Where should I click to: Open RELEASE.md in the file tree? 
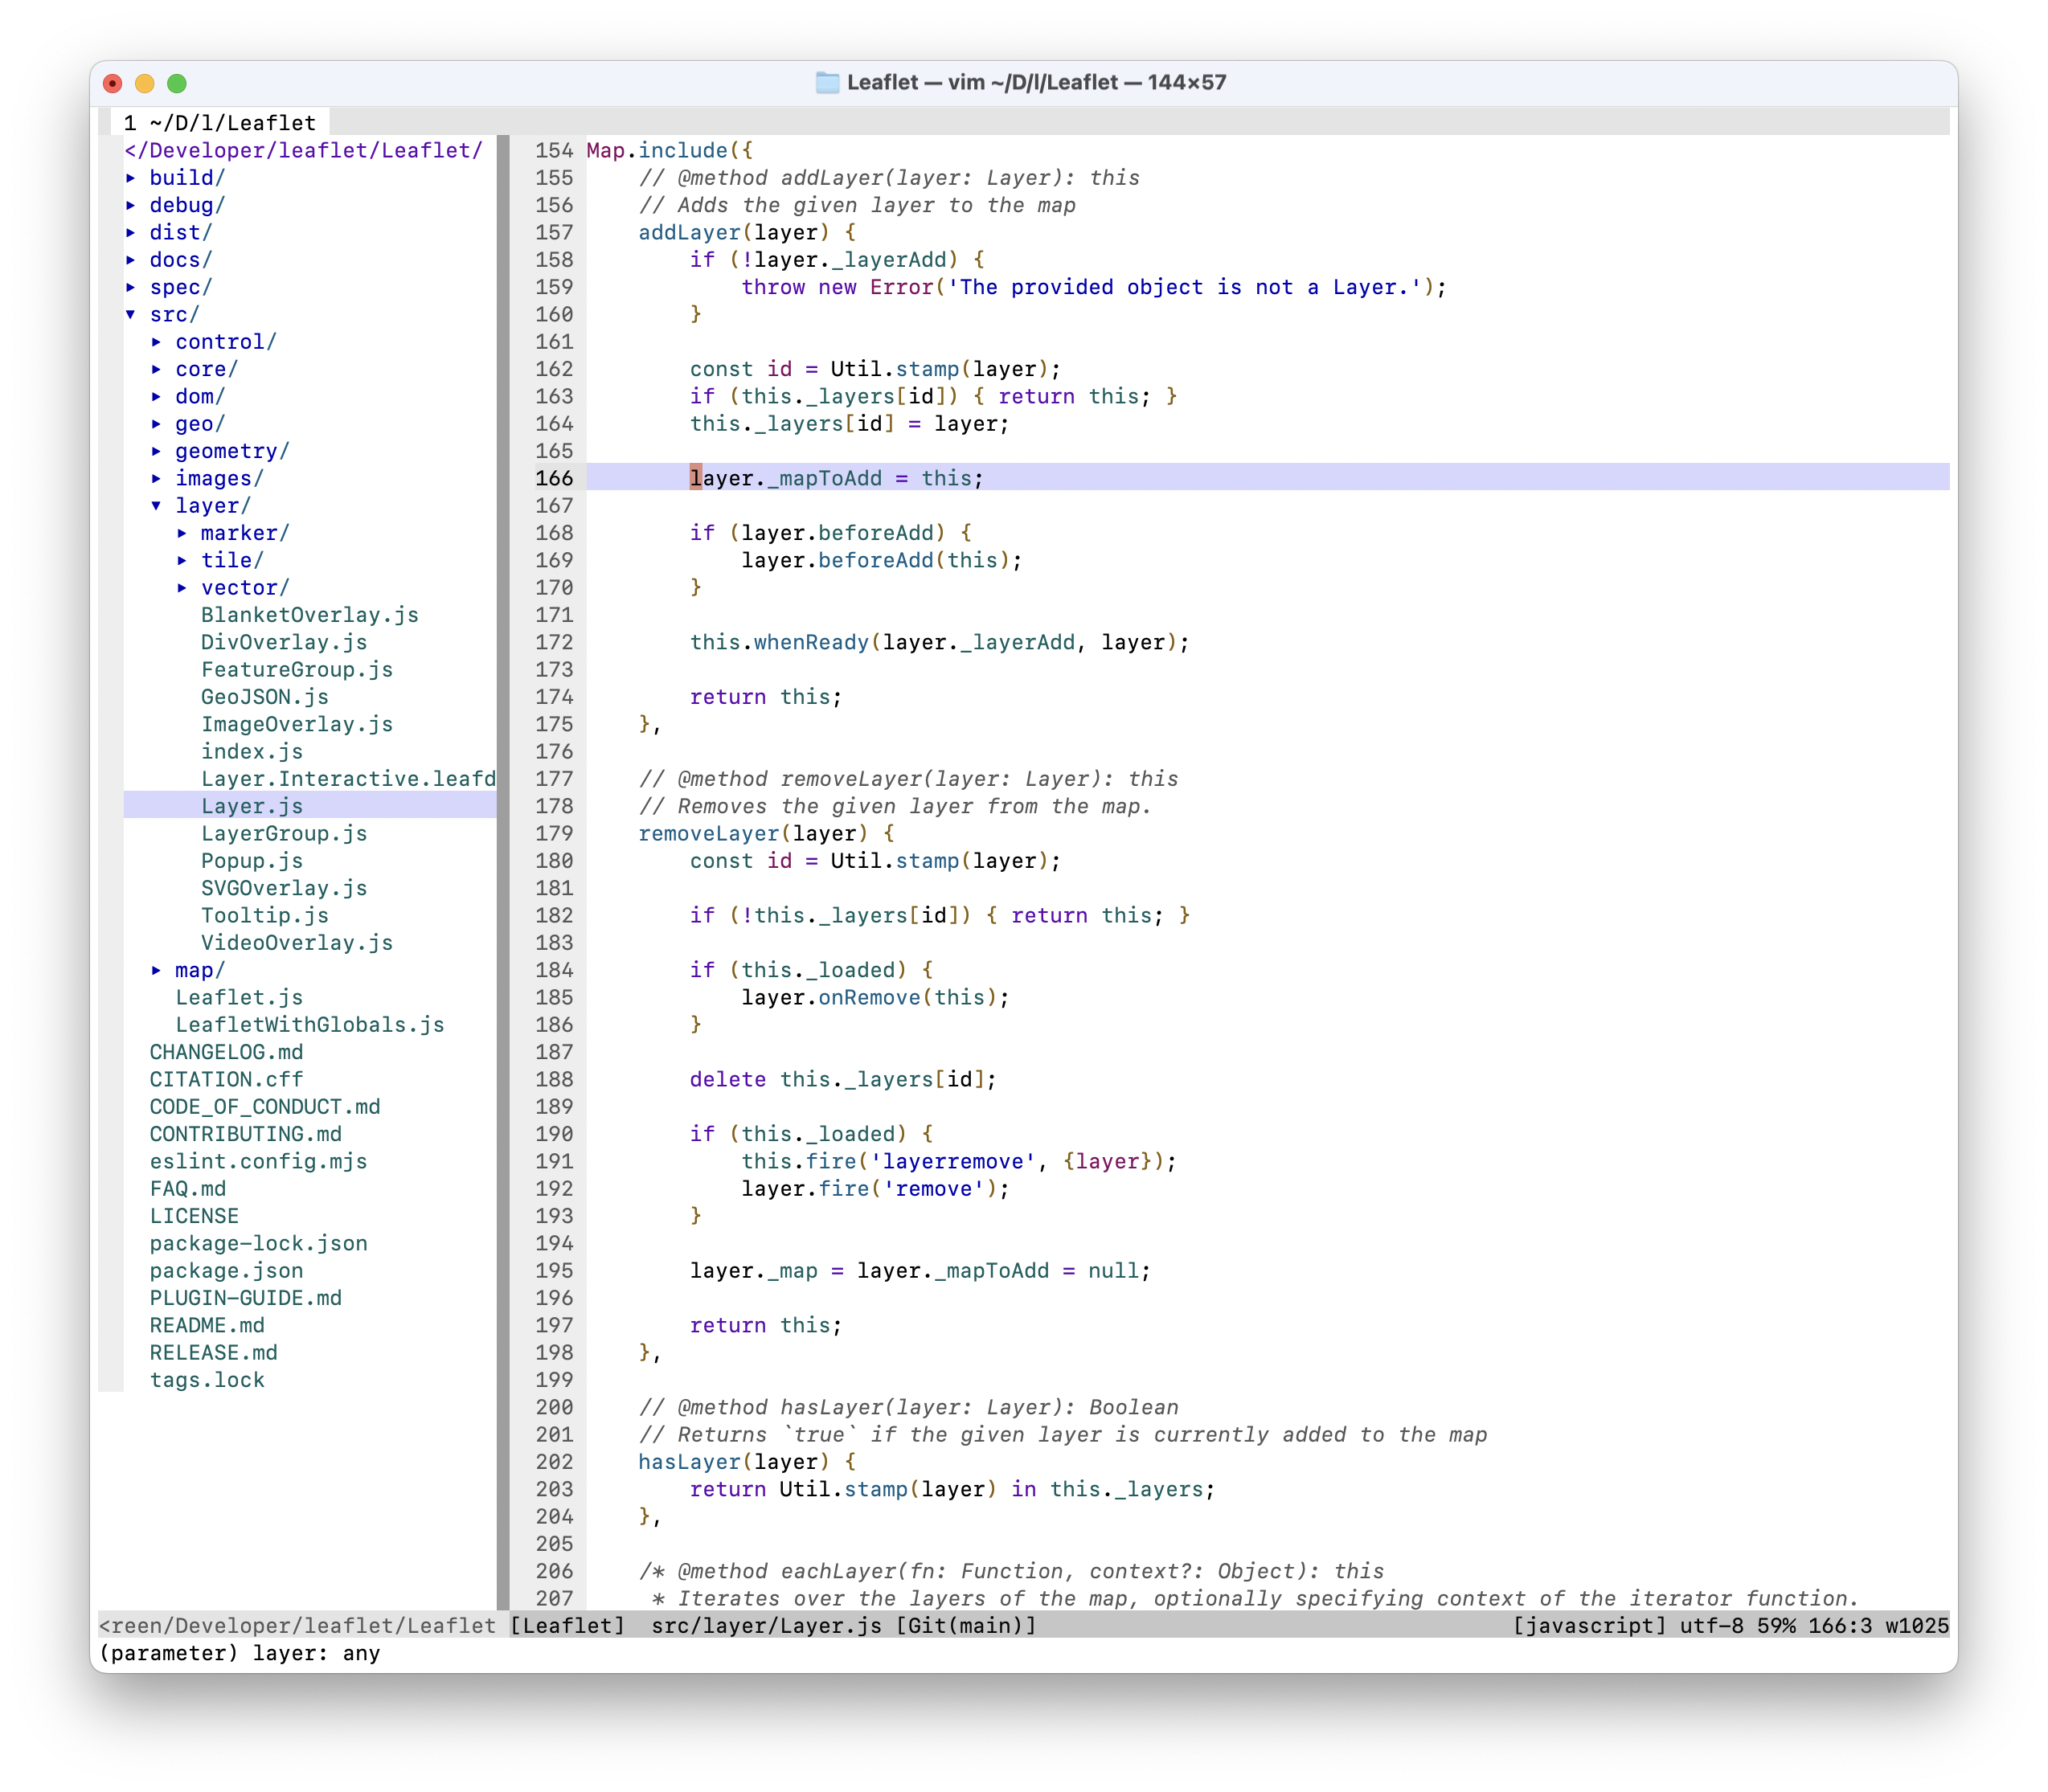point(214,1353)
